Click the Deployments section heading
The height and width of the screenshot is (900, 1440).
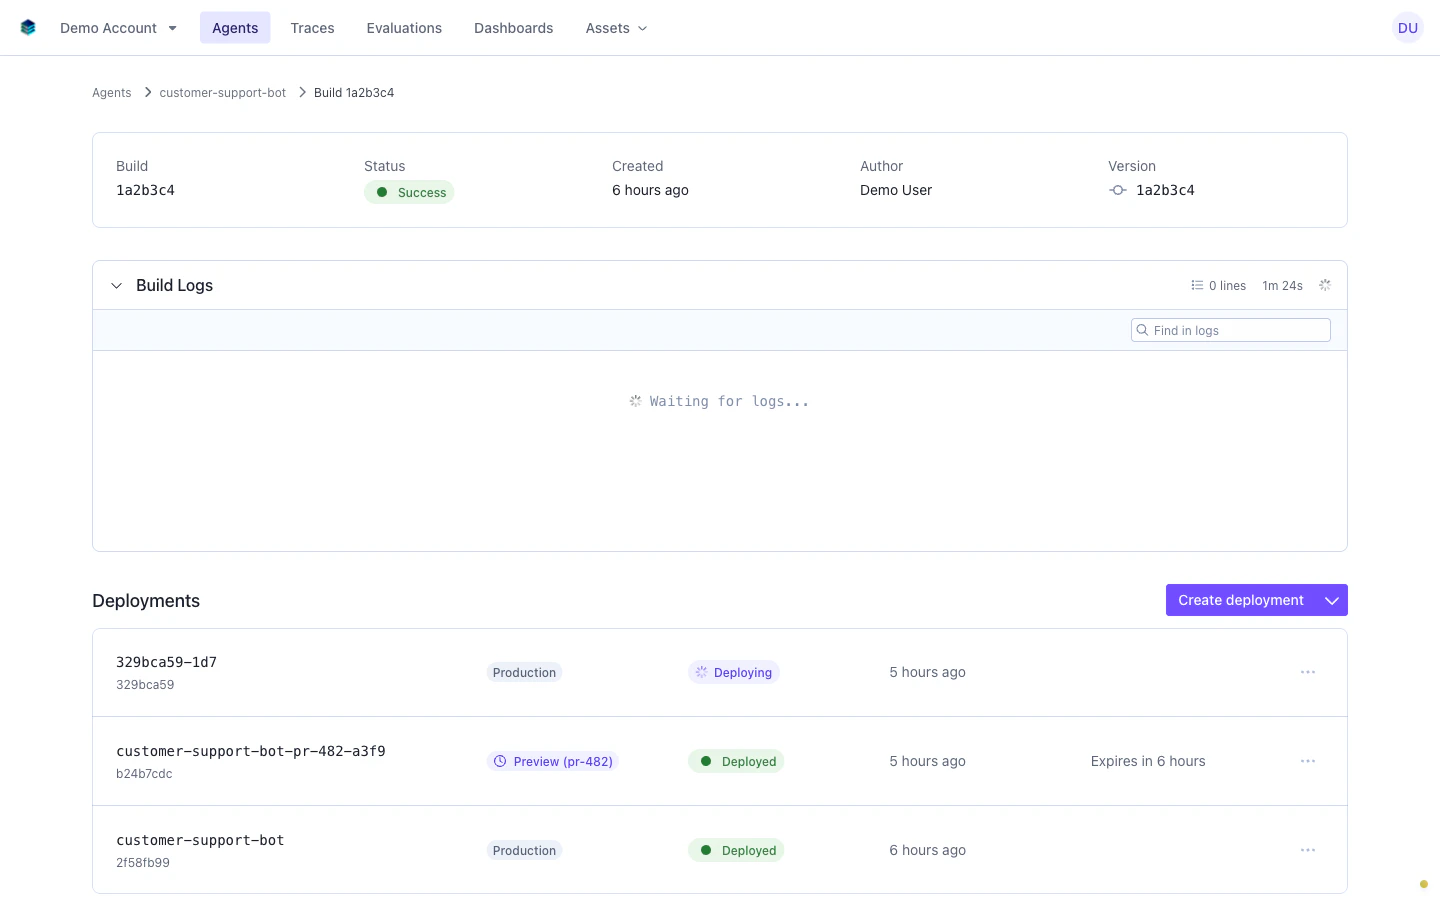[x=146, y=601]
